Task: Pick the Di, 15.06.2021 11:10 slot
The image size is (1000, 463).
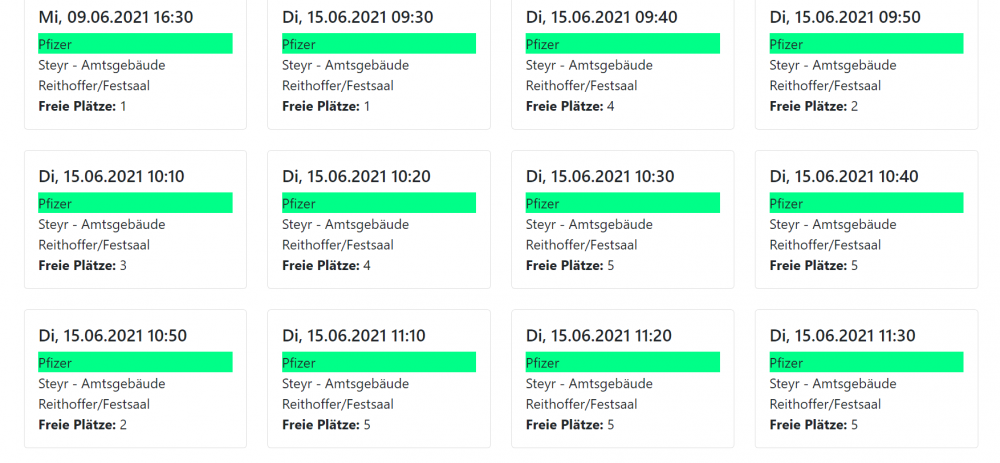Action: [379, 379]
